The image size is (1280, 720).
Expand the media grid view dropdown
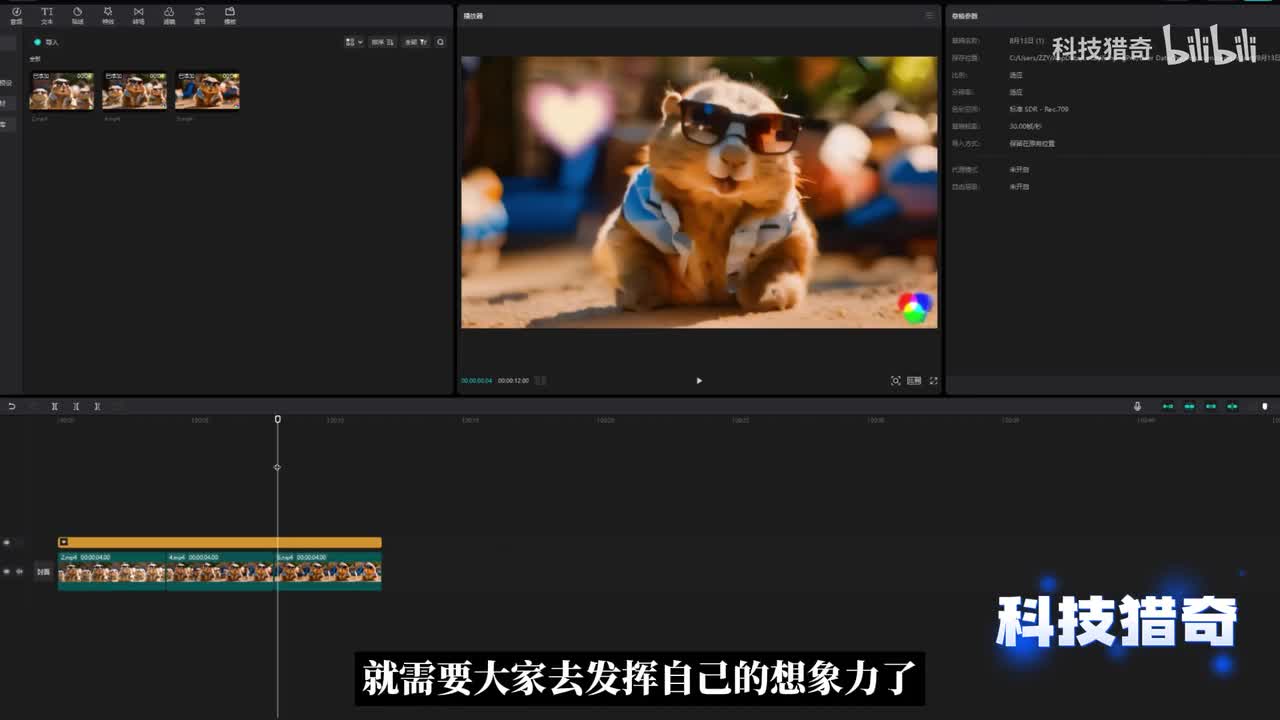tap(354, 42)
